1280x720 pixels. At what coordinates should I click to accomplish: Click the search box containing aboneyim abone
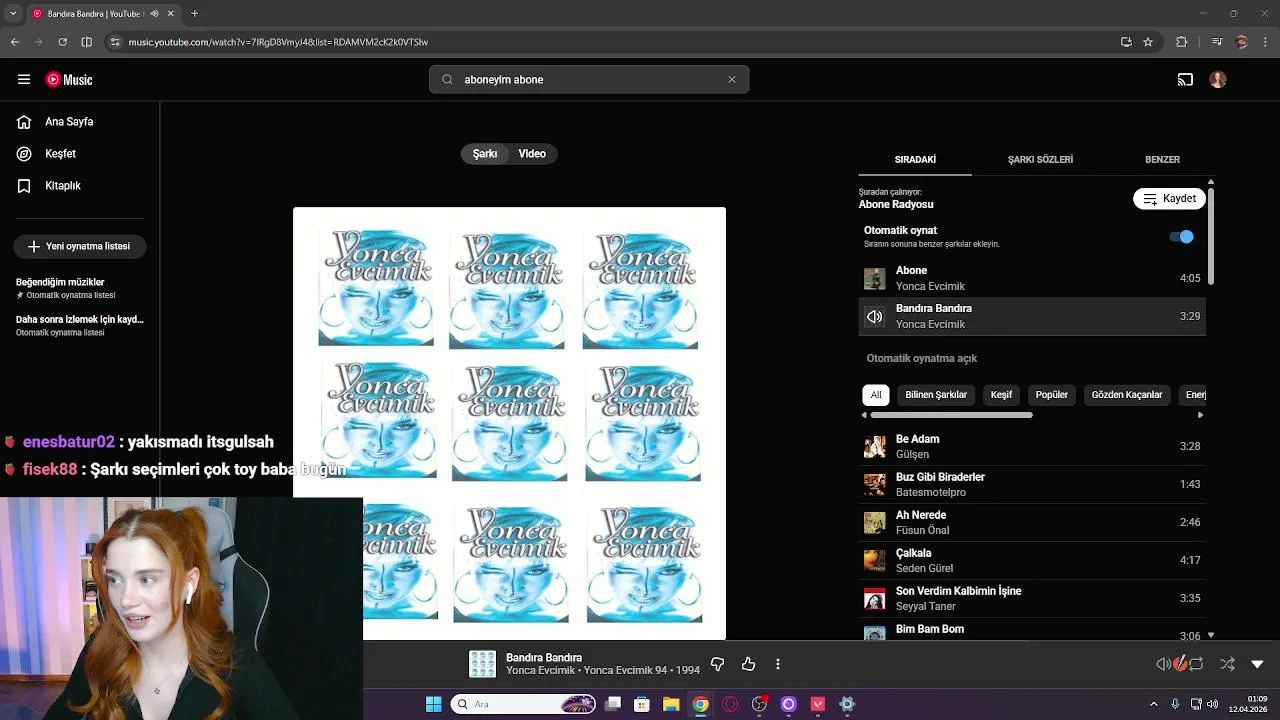pos(590,80)
